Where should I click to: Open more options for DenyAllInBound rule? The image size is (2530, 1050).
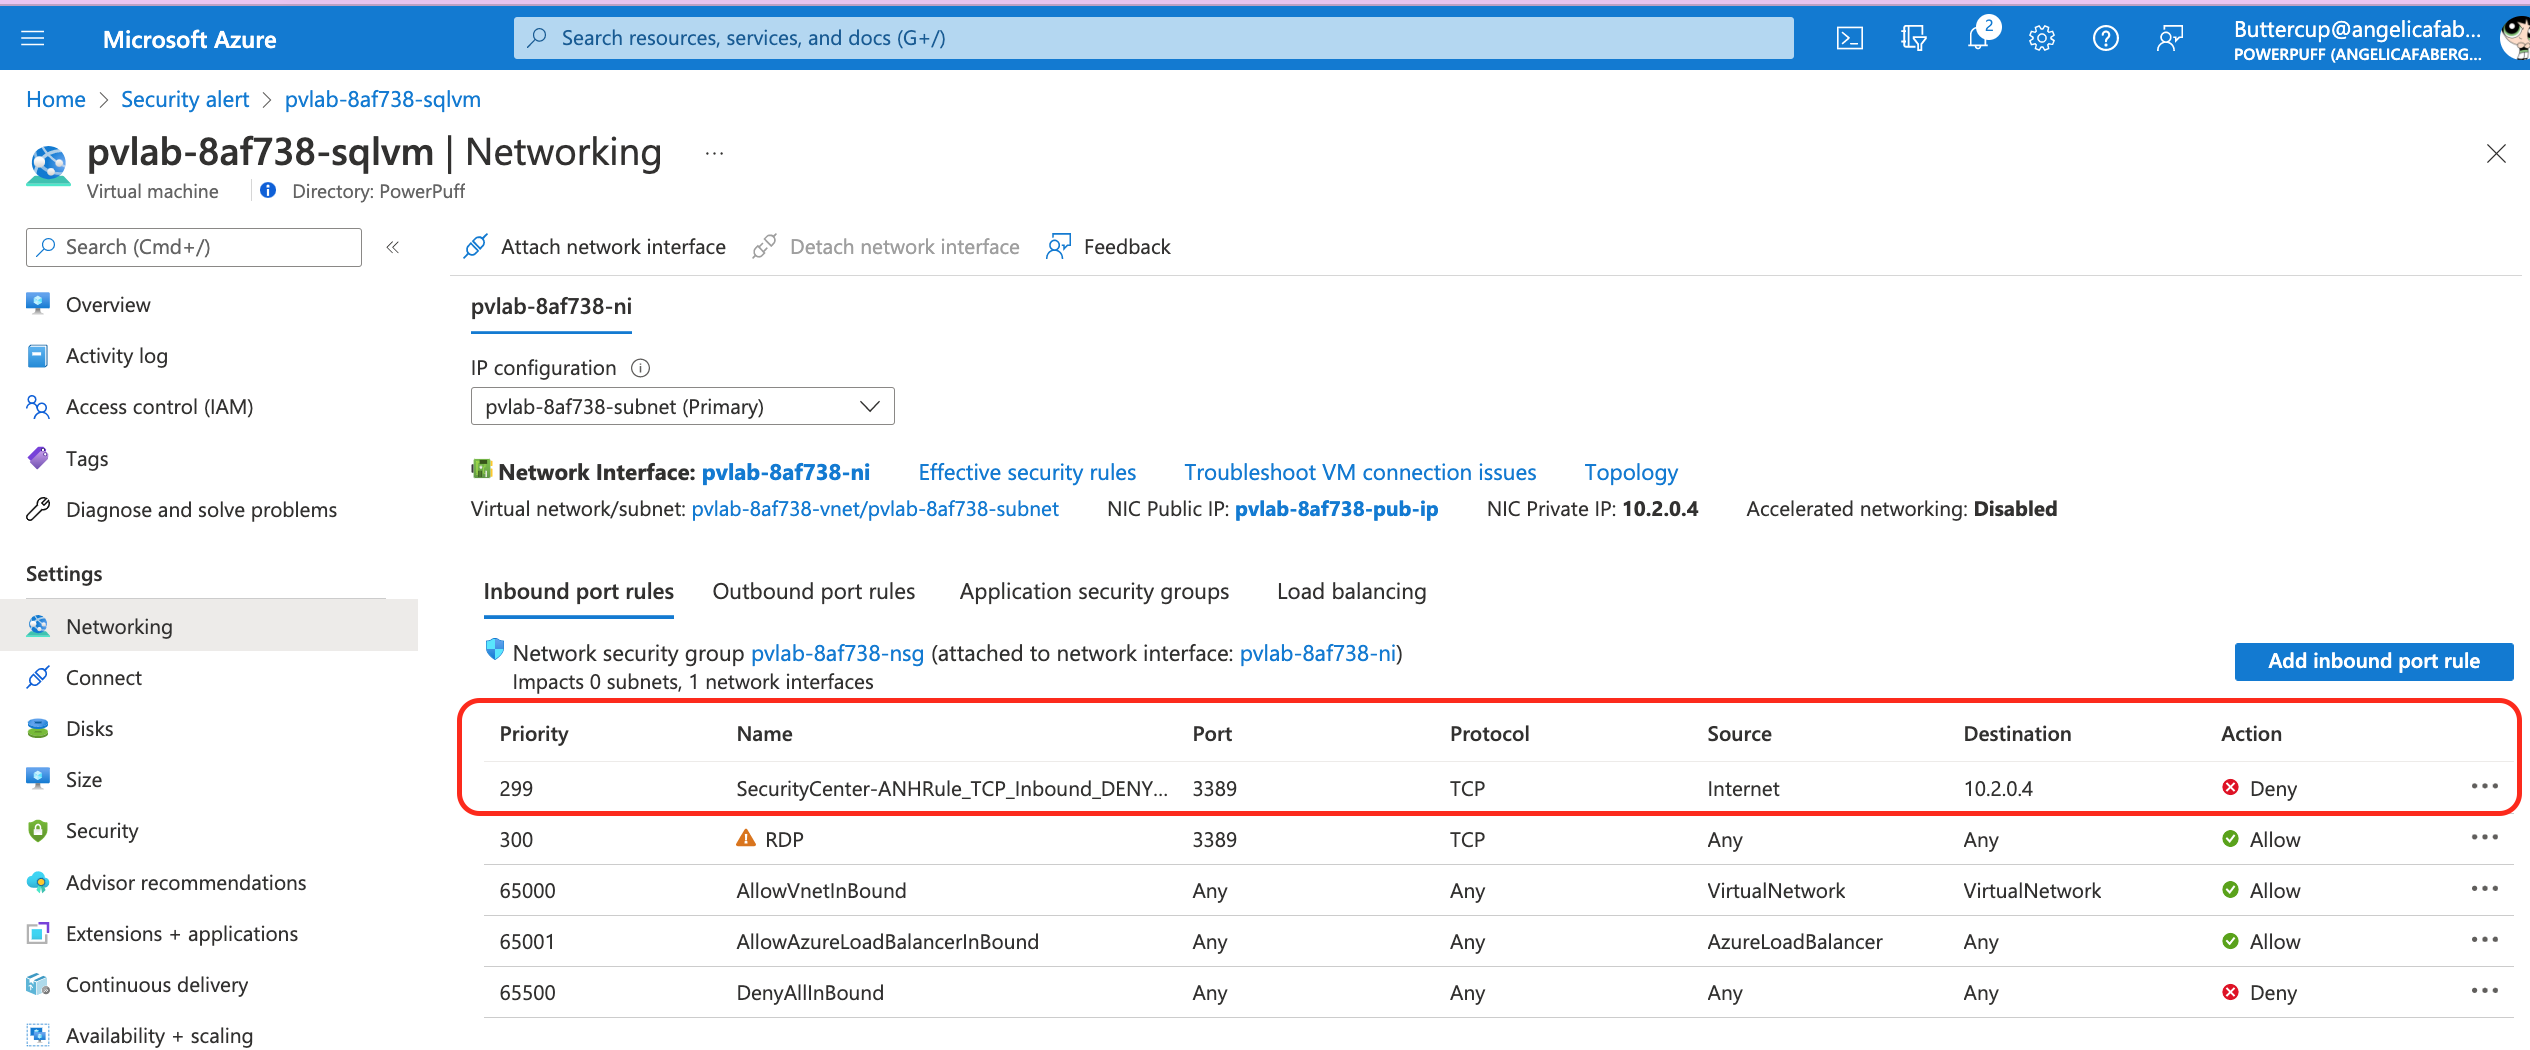[2484, 991]
